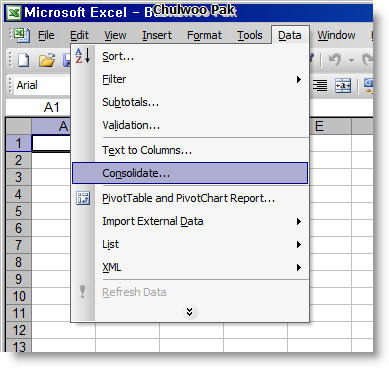The height and width of the screenshot is (368, 389).
Task: Open the Undo history dropdown arrow
Action: 351,60
